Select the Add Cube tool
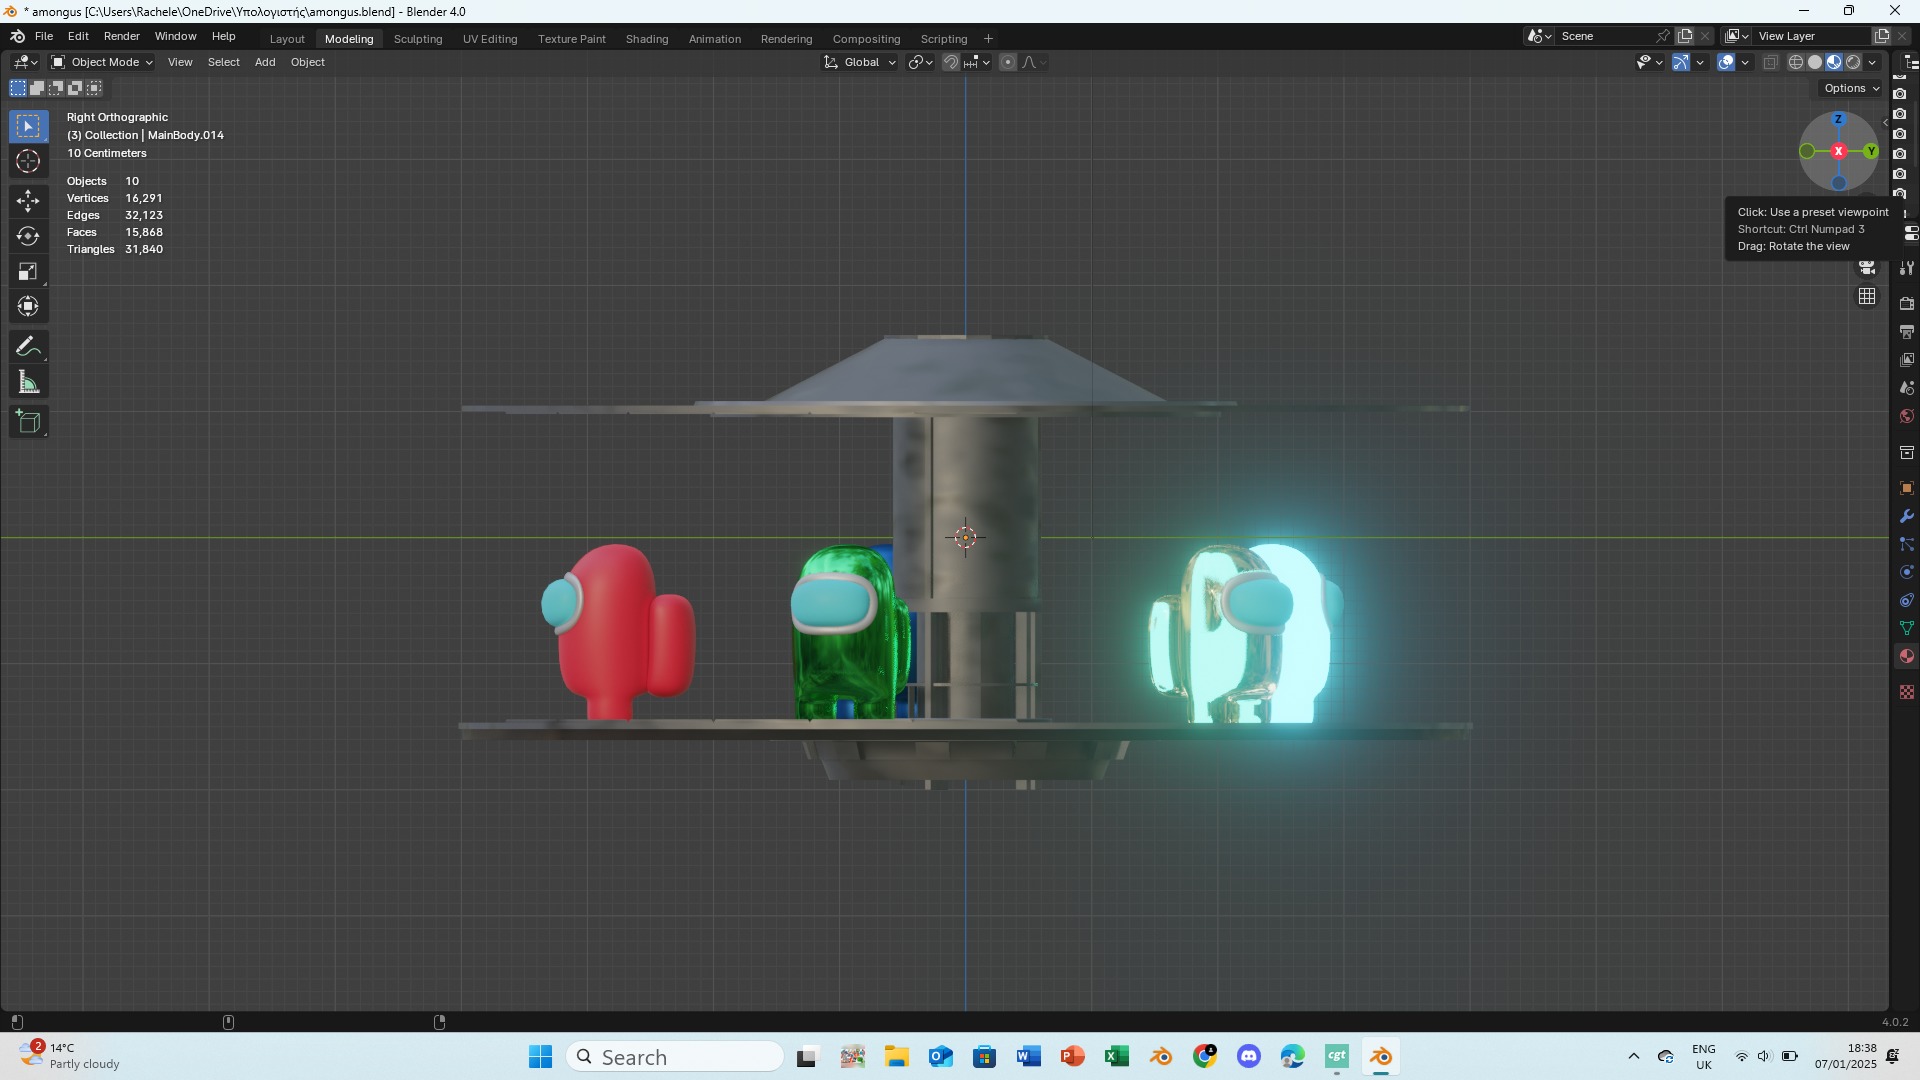 [28, 422]
